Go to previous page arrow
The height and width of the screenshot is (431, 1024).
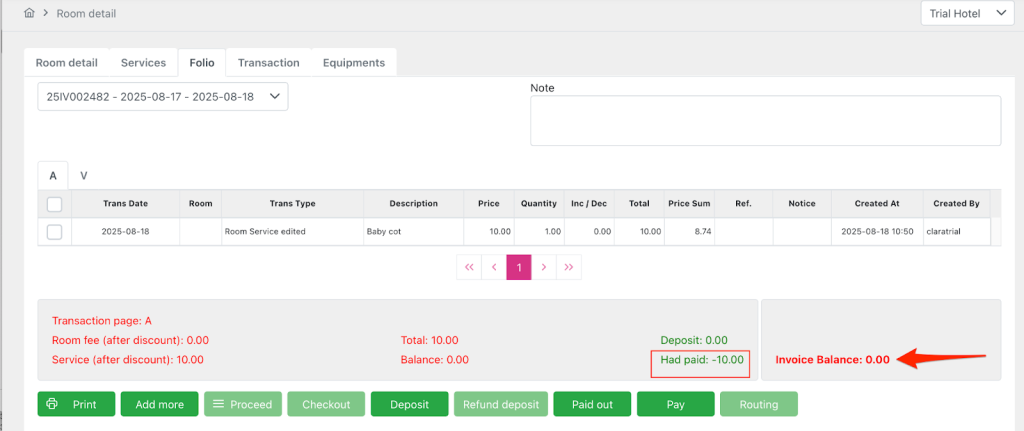point(494,268)
